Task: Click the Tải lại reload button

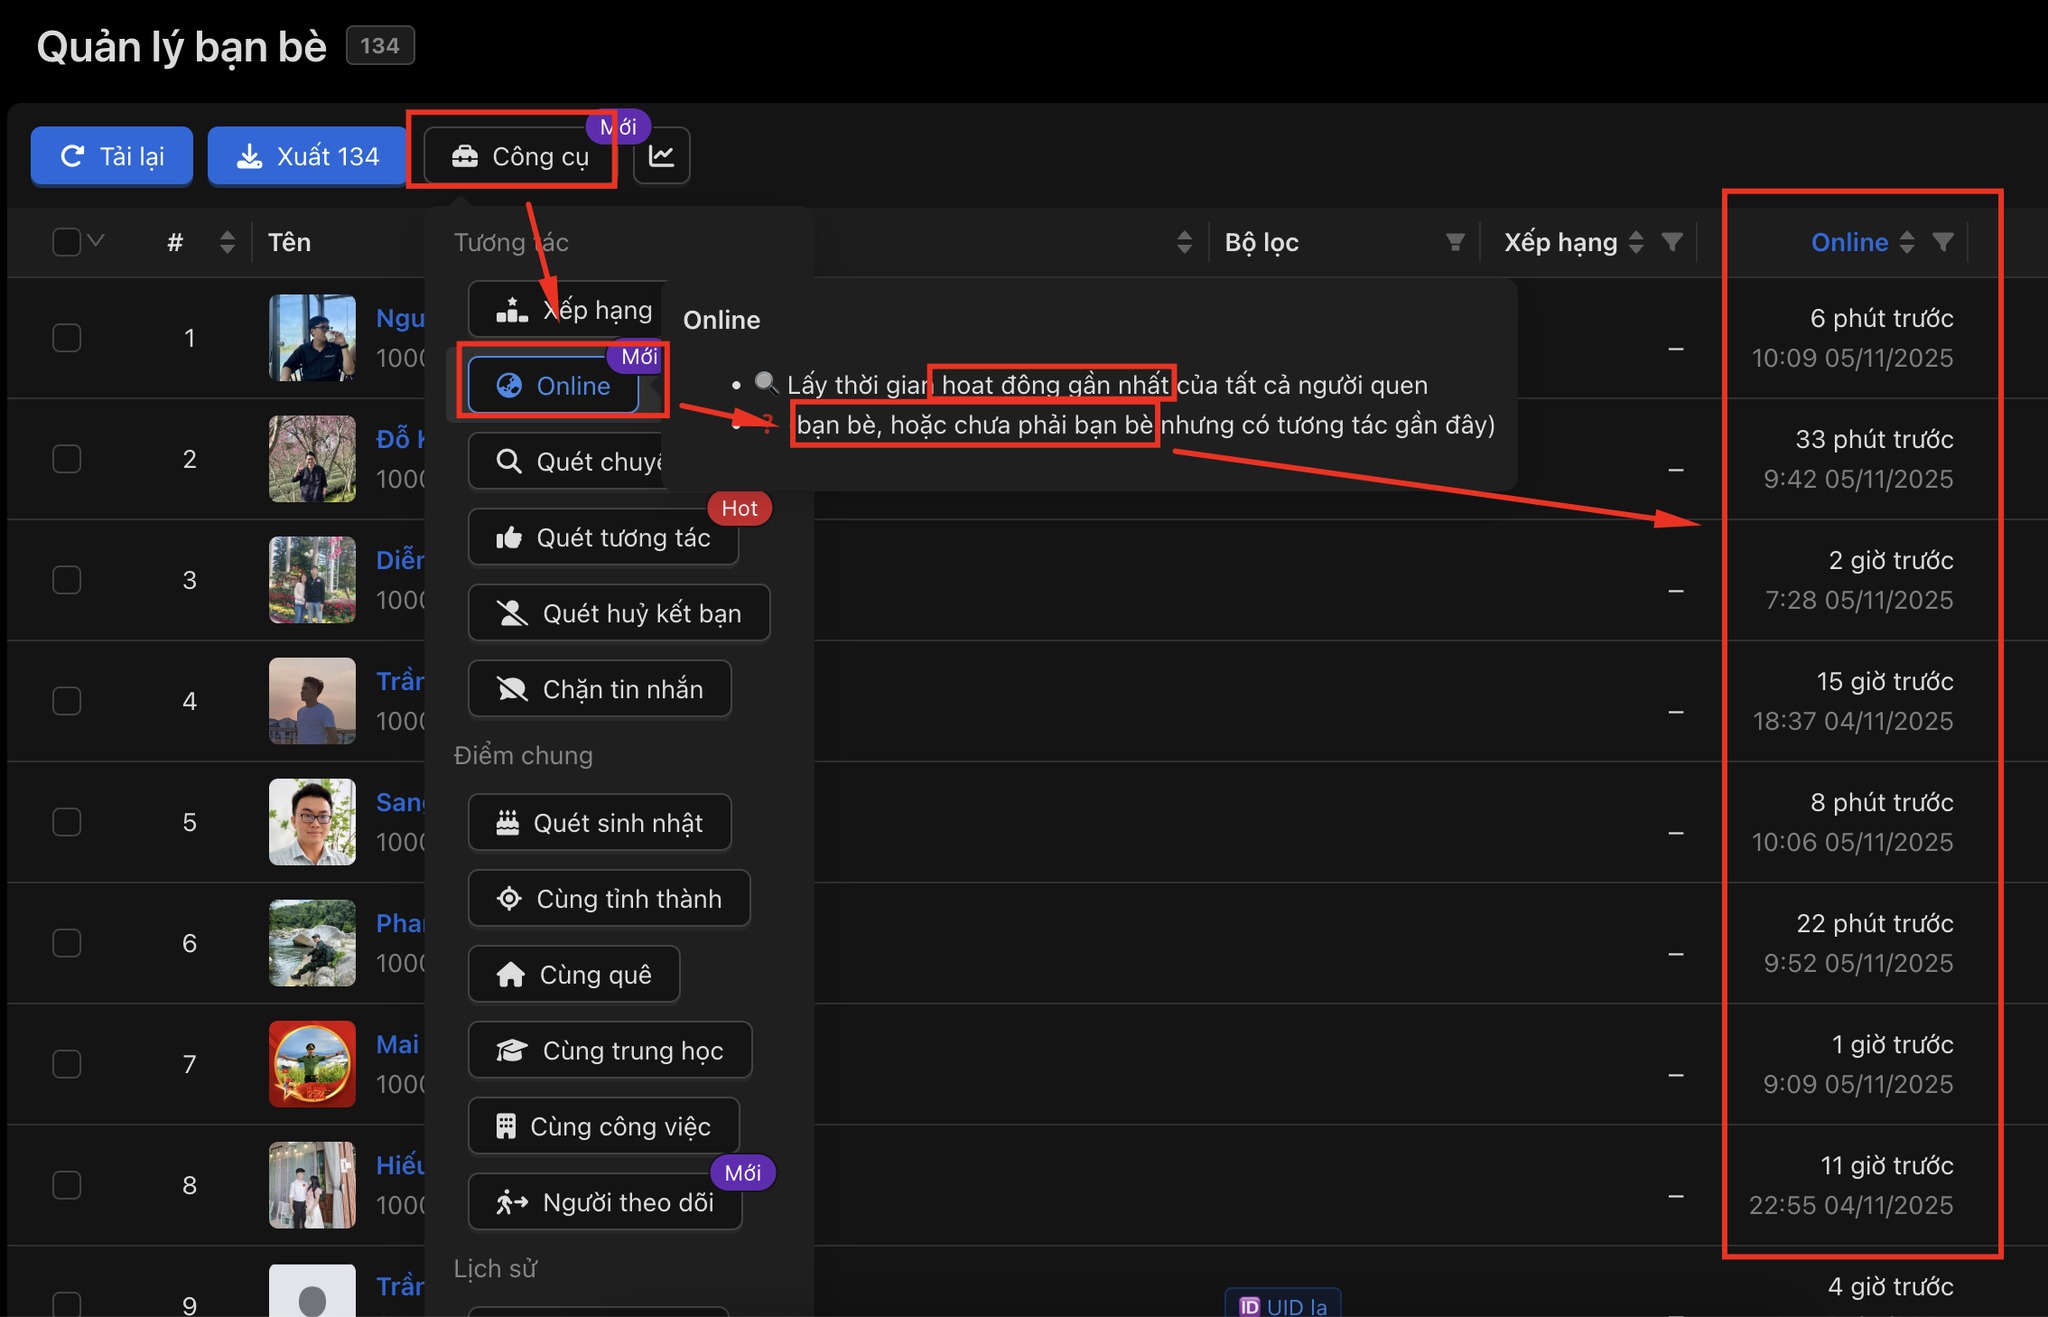Action: tap(111, 156)
